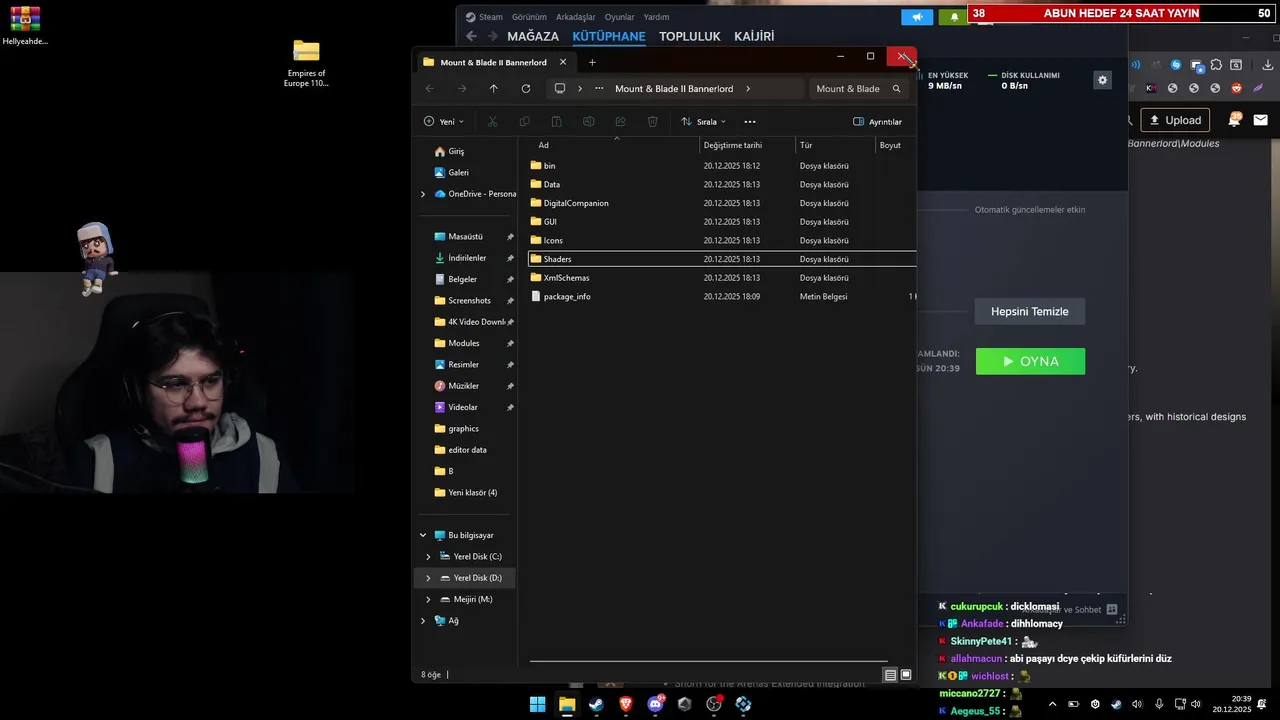Open the Empires of Europe desktop folder
Screen dimensions: 1280x720
pyautogui.click(x=306, y=63)
